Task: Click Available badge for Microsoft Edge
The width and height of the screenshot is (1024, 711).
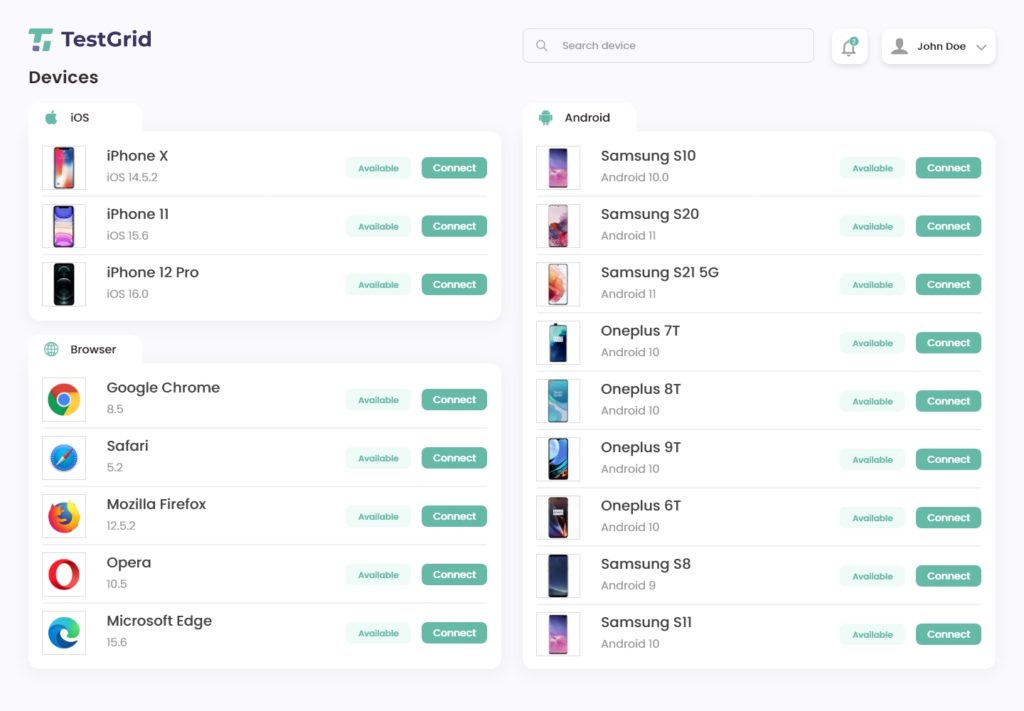Action: (x=378, y=633)
